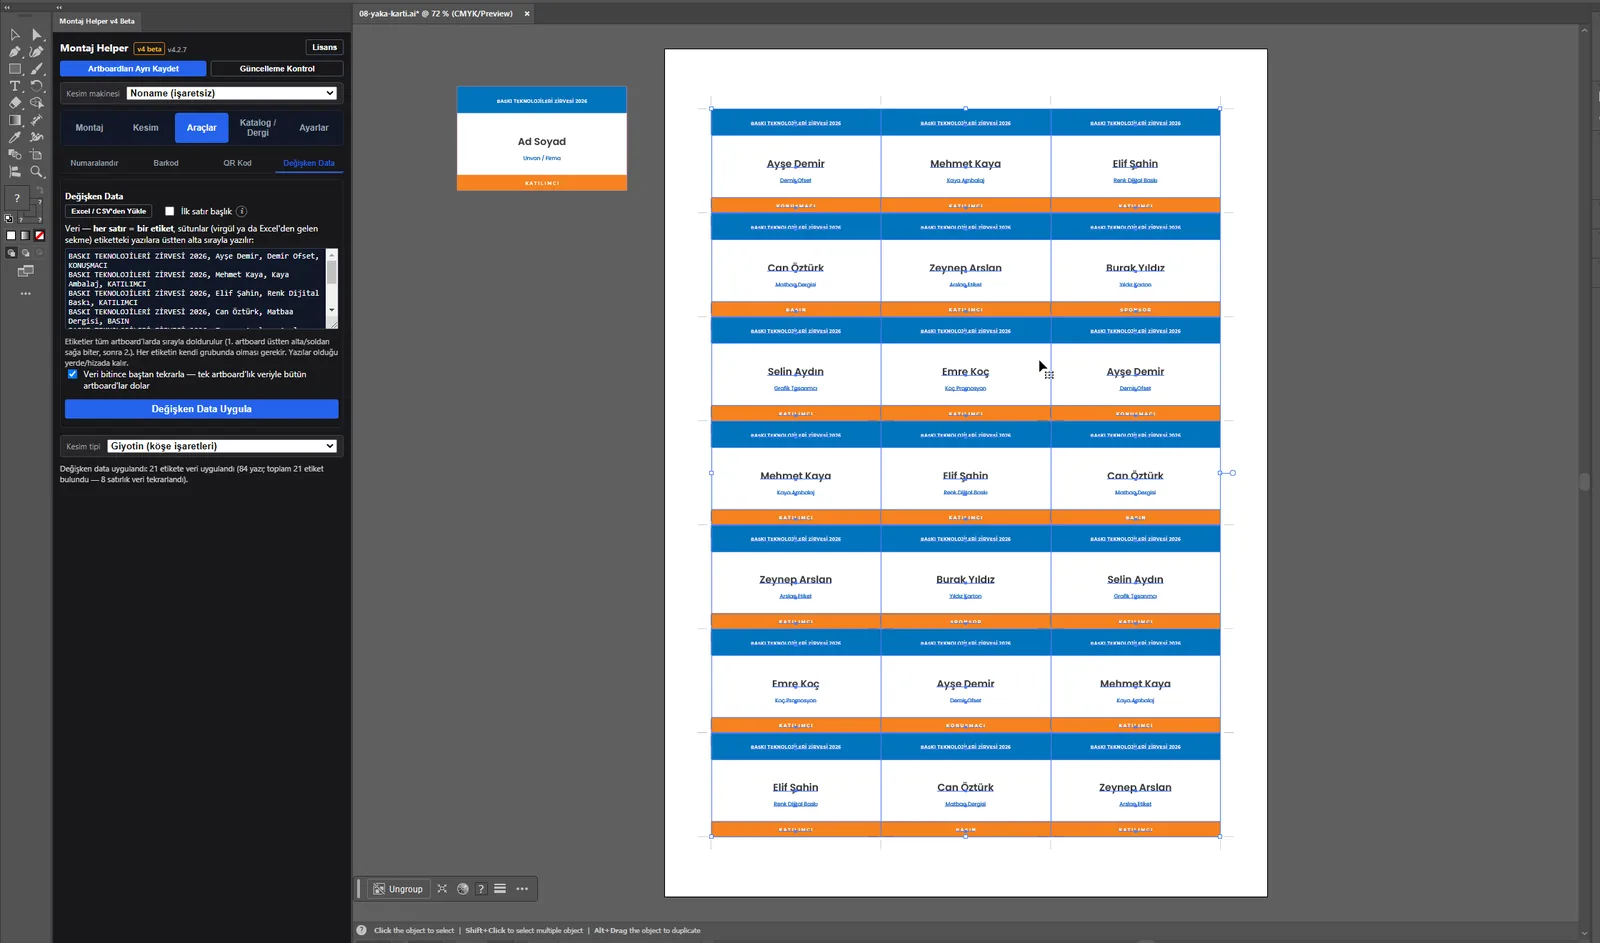Select the Eyedropper tool
1600x943 pixels.
(x=15, y=137)
